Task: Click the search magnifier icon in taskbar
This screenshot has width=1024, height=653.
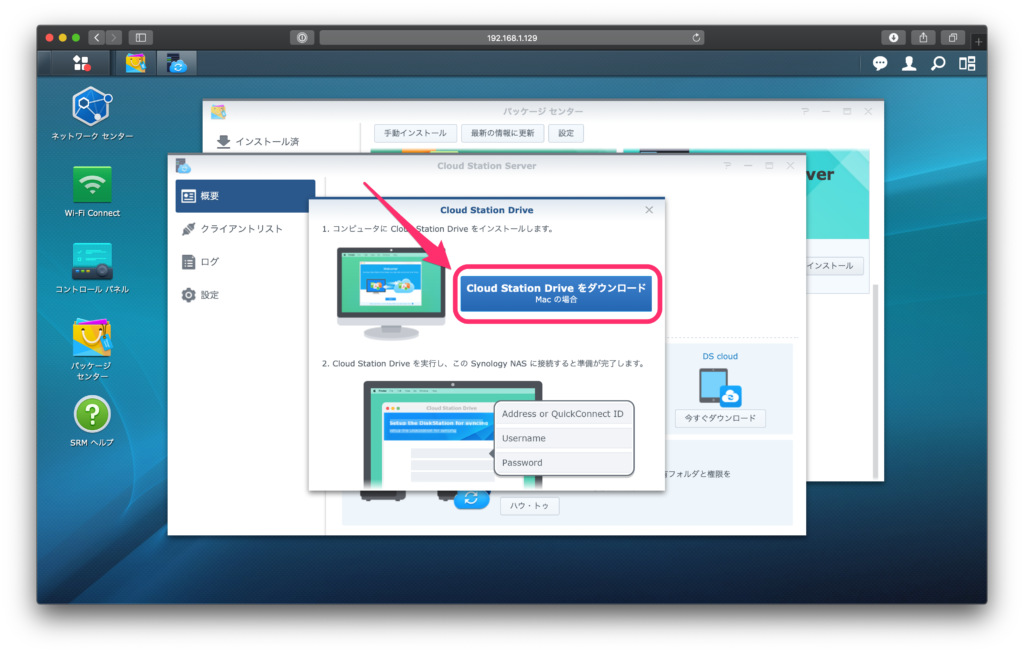Action: pos(938,64)
